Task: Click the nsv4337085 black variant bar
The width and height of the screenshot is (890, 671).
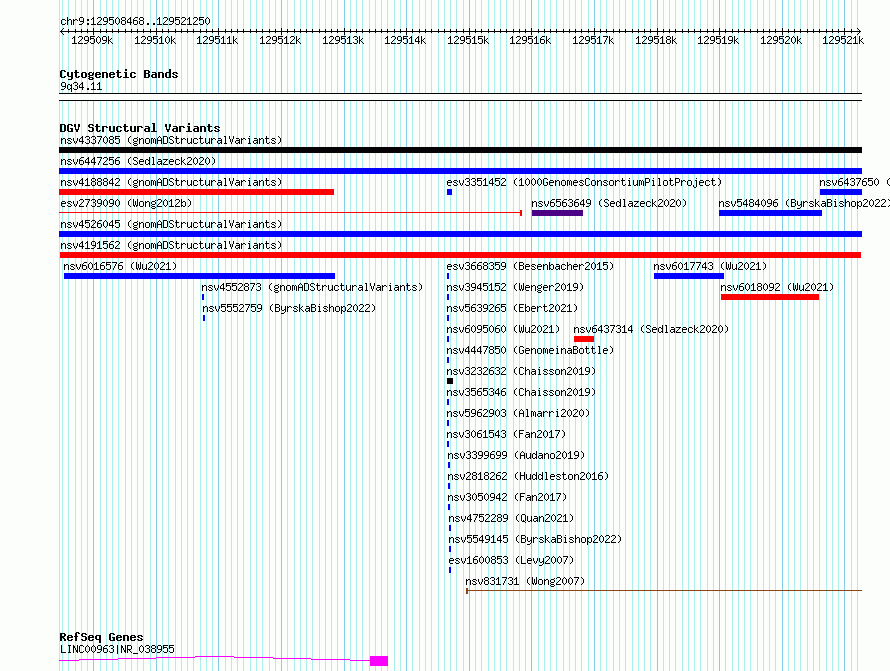Action: click(x=460, y=150)
